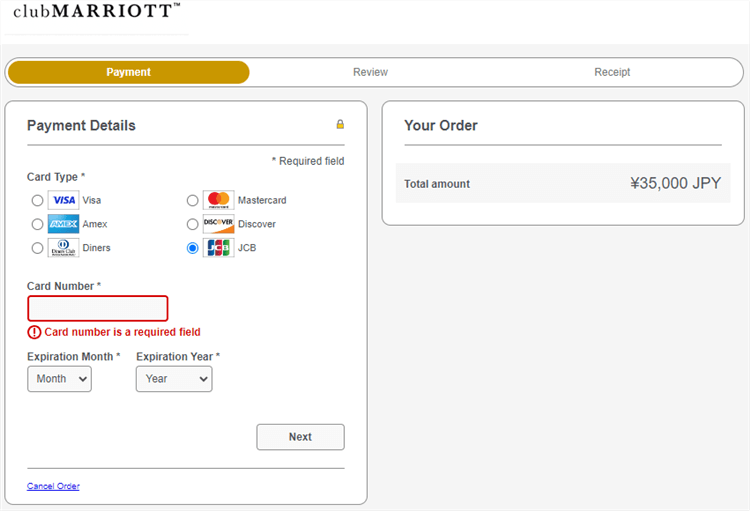This screenshot has width=750, height=511.
Task: Click the Diners Club logo
Action: 63,248
